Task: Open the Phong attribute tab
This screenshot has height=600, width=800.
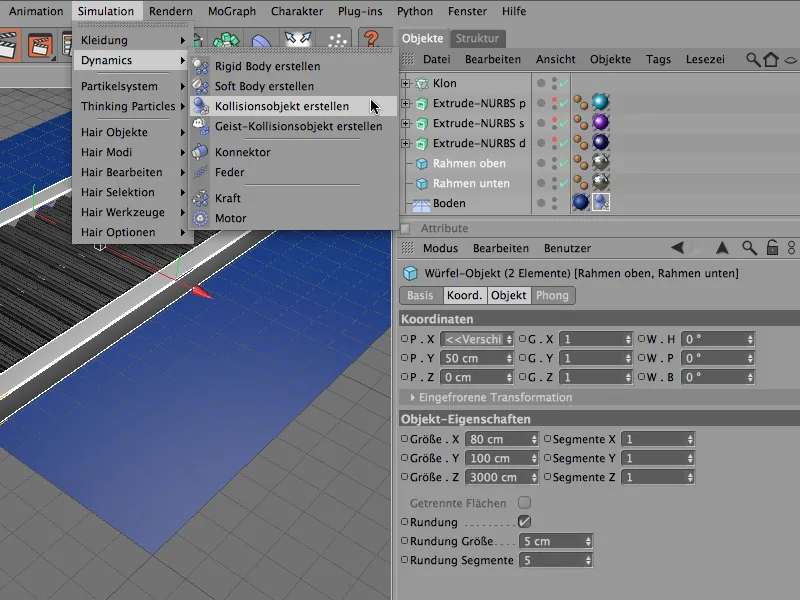Action: pos(551,296)
